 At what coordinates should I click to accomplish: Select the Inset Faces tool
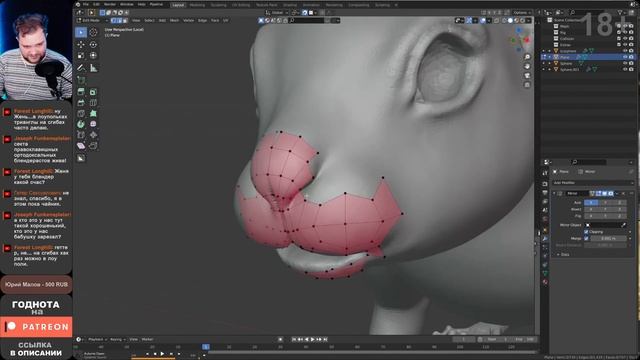(93, 92)
